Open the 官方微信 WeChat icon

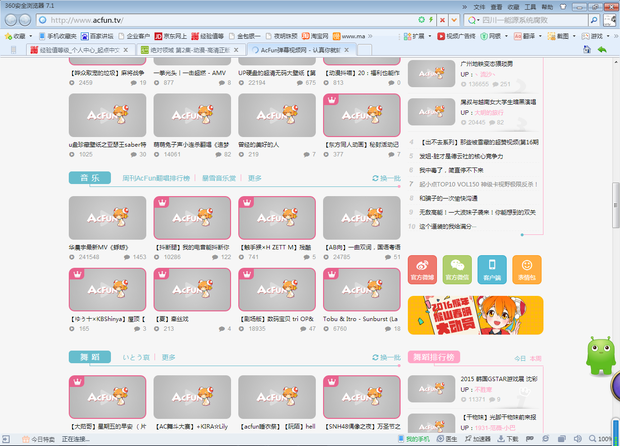[x=457, y=270]
